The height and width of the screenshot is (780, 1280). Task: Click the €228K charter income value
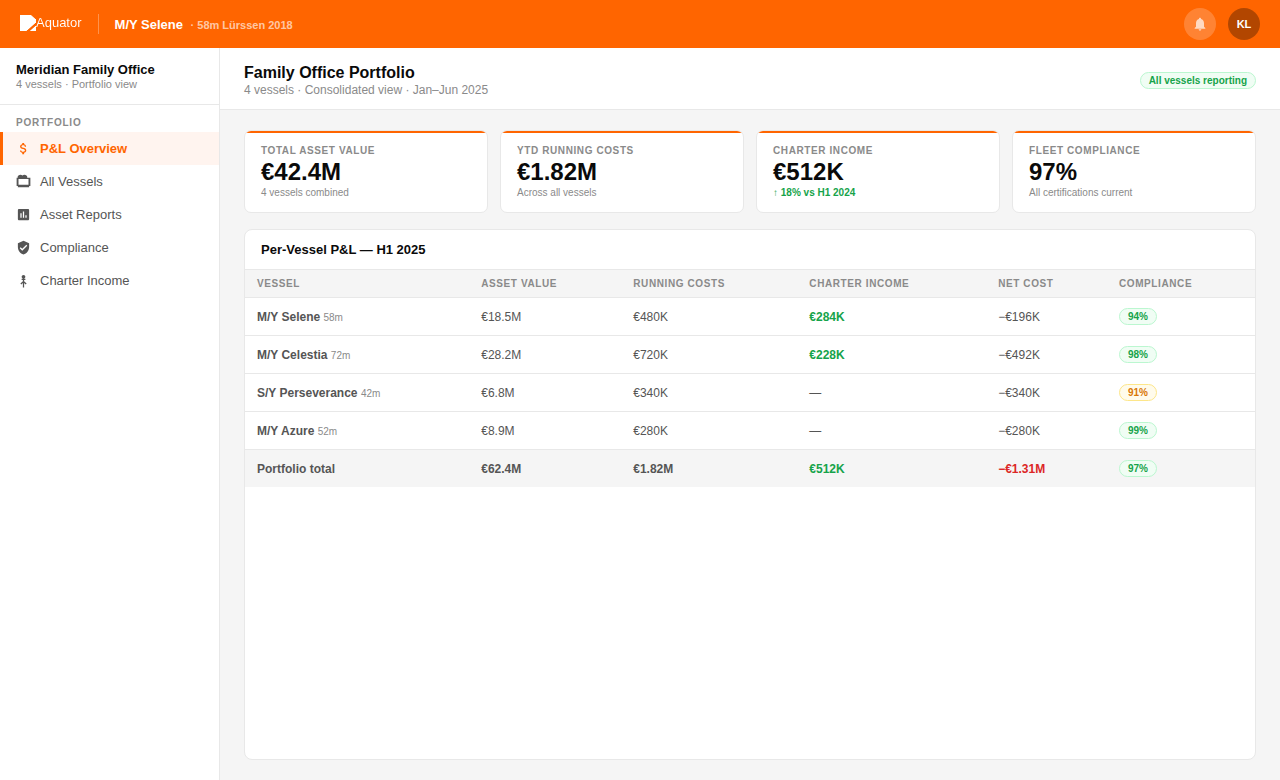(827, 355)
